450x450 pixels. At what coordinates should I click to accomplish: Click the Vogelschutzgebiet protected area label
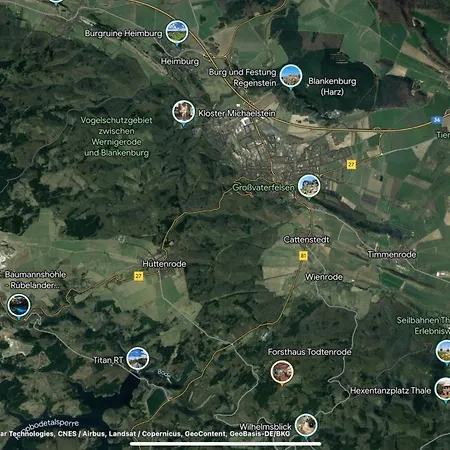(x=116, y=137)
